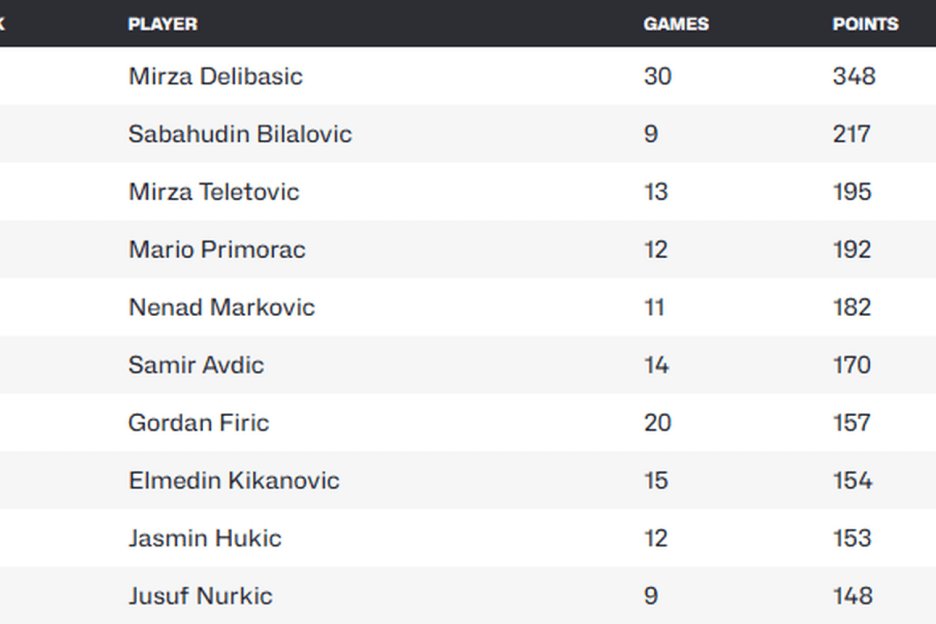The width and height of the screenshot is (936, 624).
Task: Sort by the GAMES column header
Action: pos(676,24)
